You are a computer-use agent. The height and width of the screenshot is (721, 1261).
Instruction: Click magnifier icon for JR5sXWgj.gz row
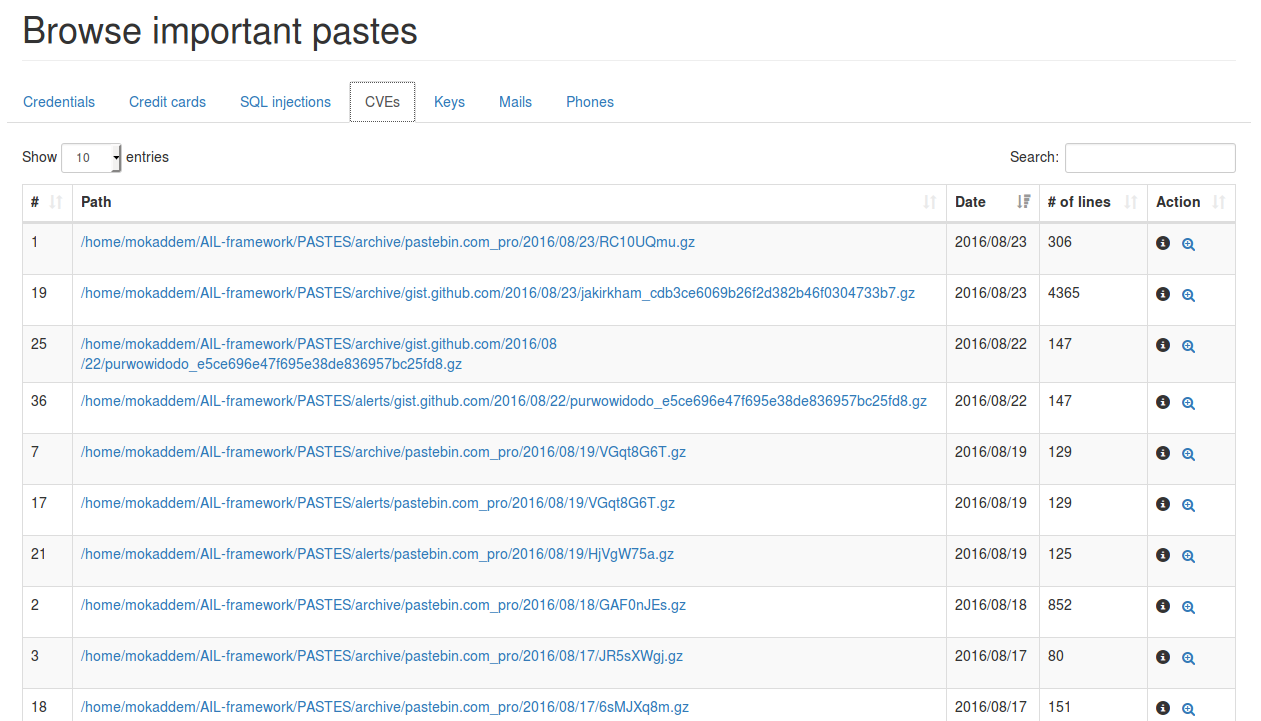[1188, 658]
